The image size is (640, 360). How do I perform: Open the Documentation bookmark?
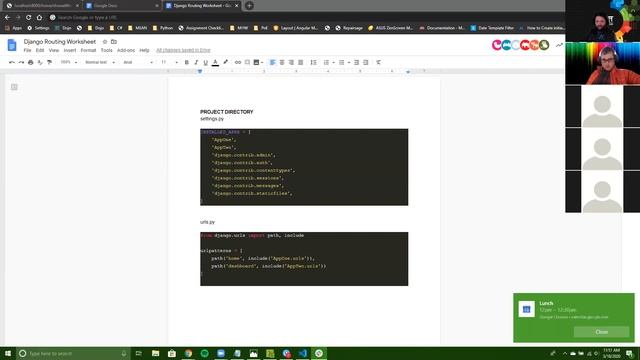442,28
